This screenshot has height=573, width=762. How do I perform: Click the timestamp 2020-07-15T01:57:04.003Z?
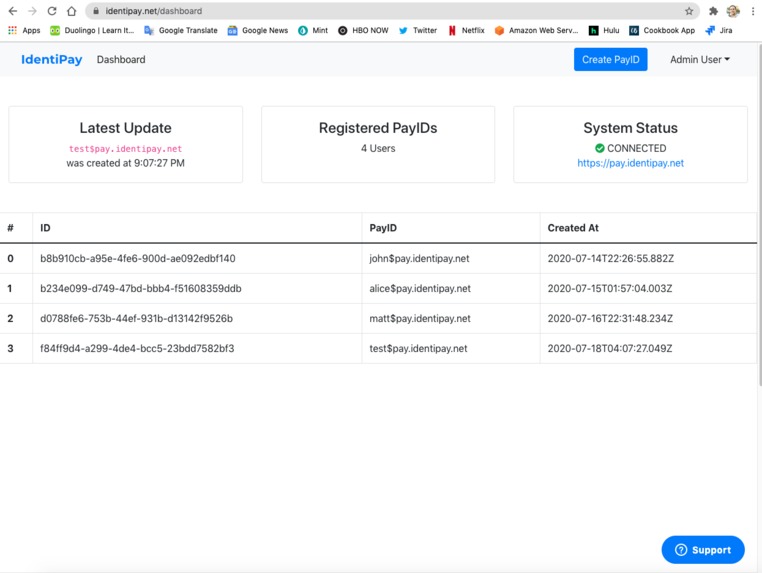coord(610,289)
